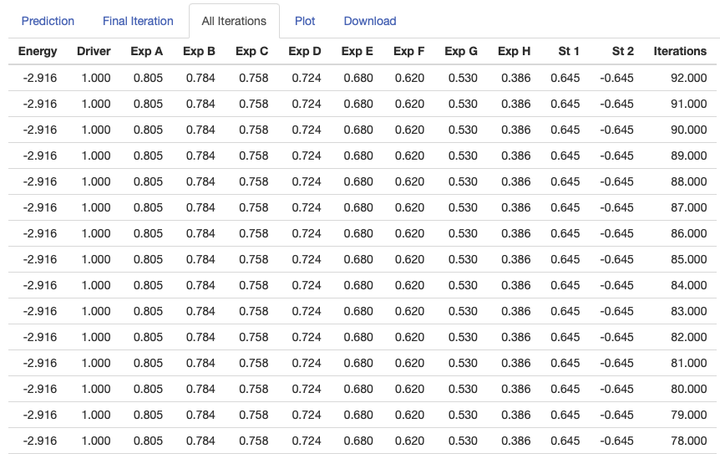The image size is (720, 454).
Task: Click the iteration 78.000 cell
Action: 688,441
